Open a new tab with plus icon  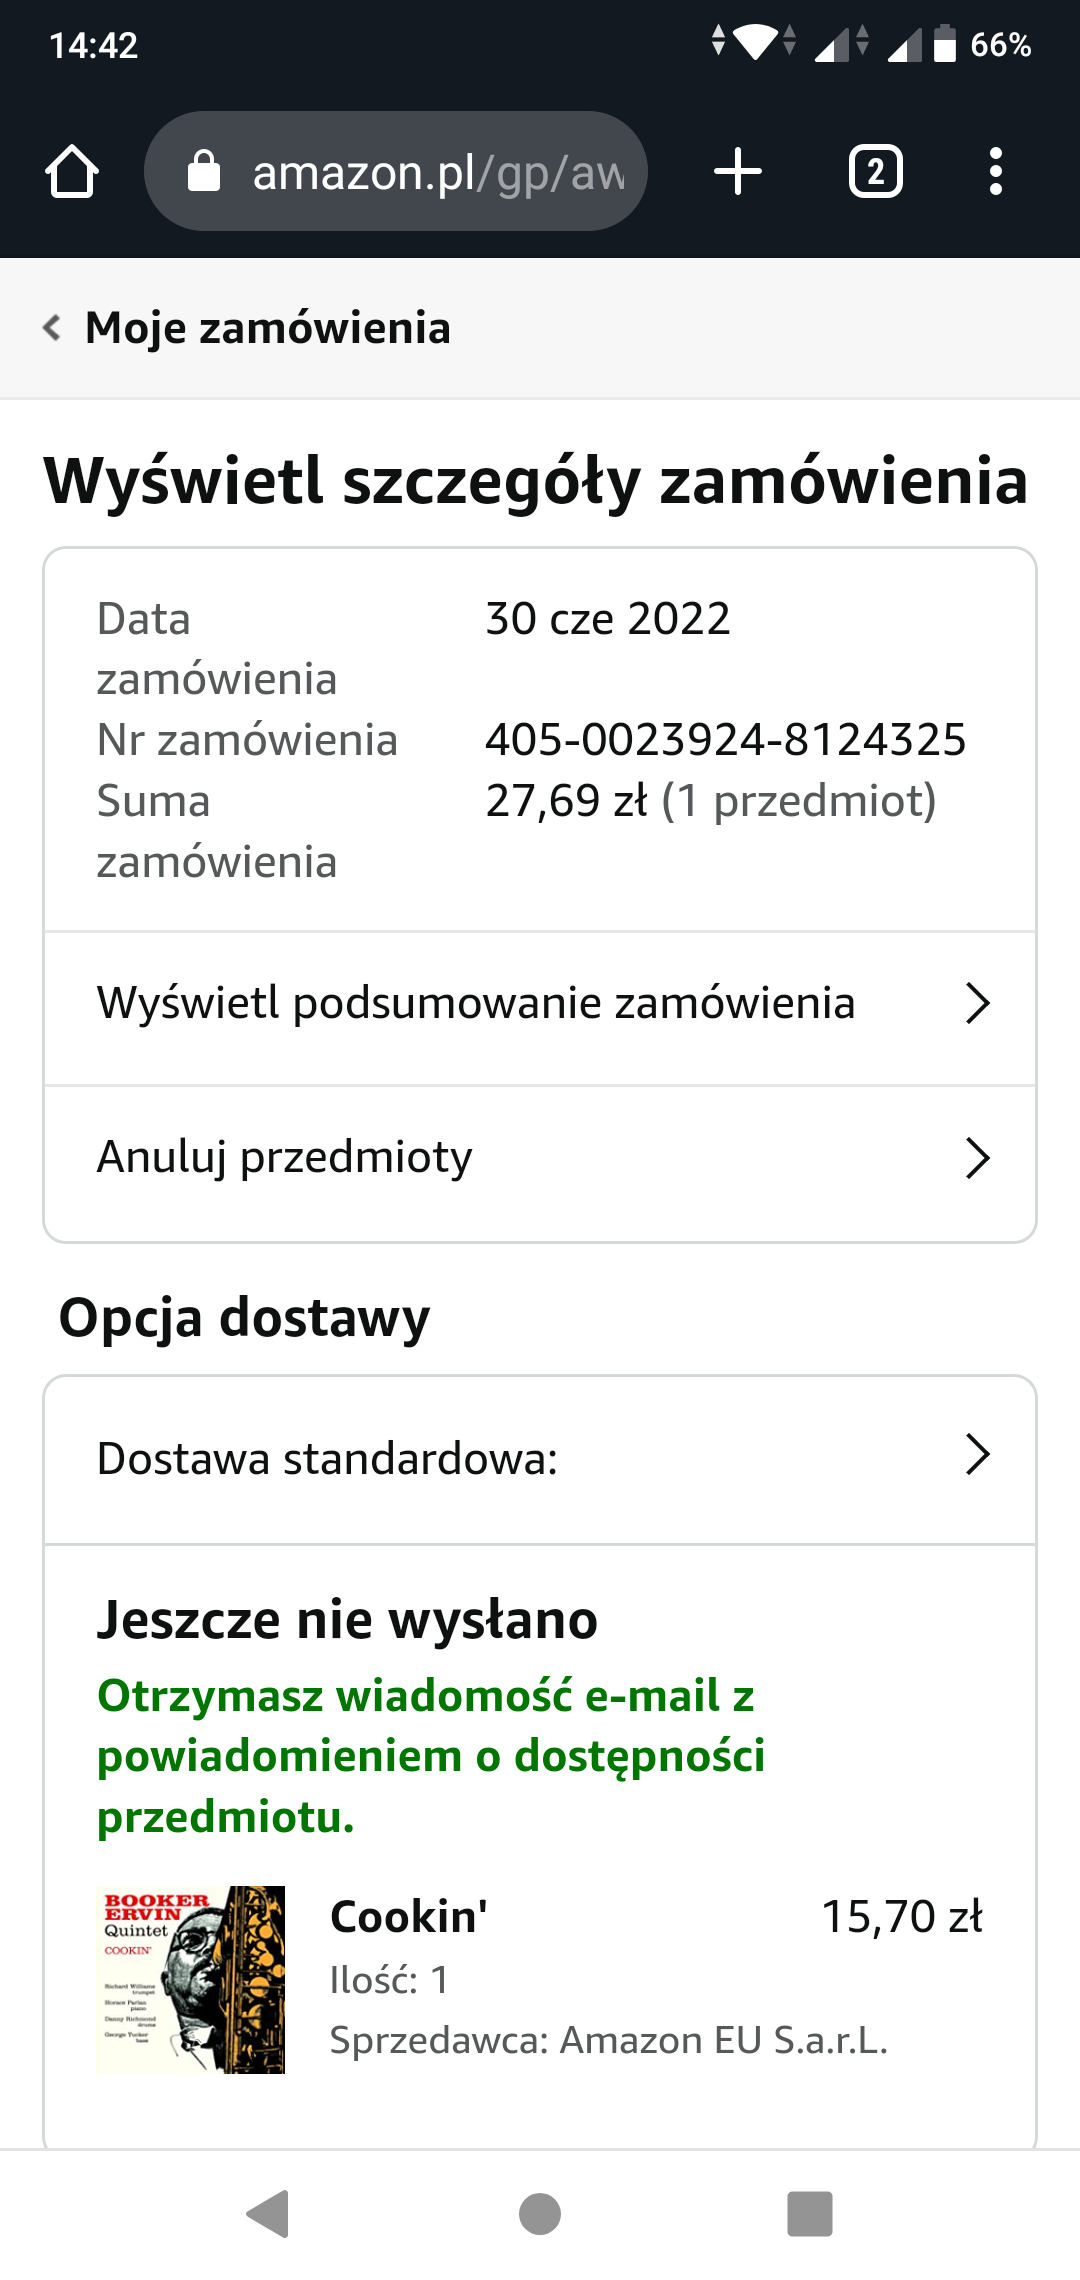click(738, 172)
